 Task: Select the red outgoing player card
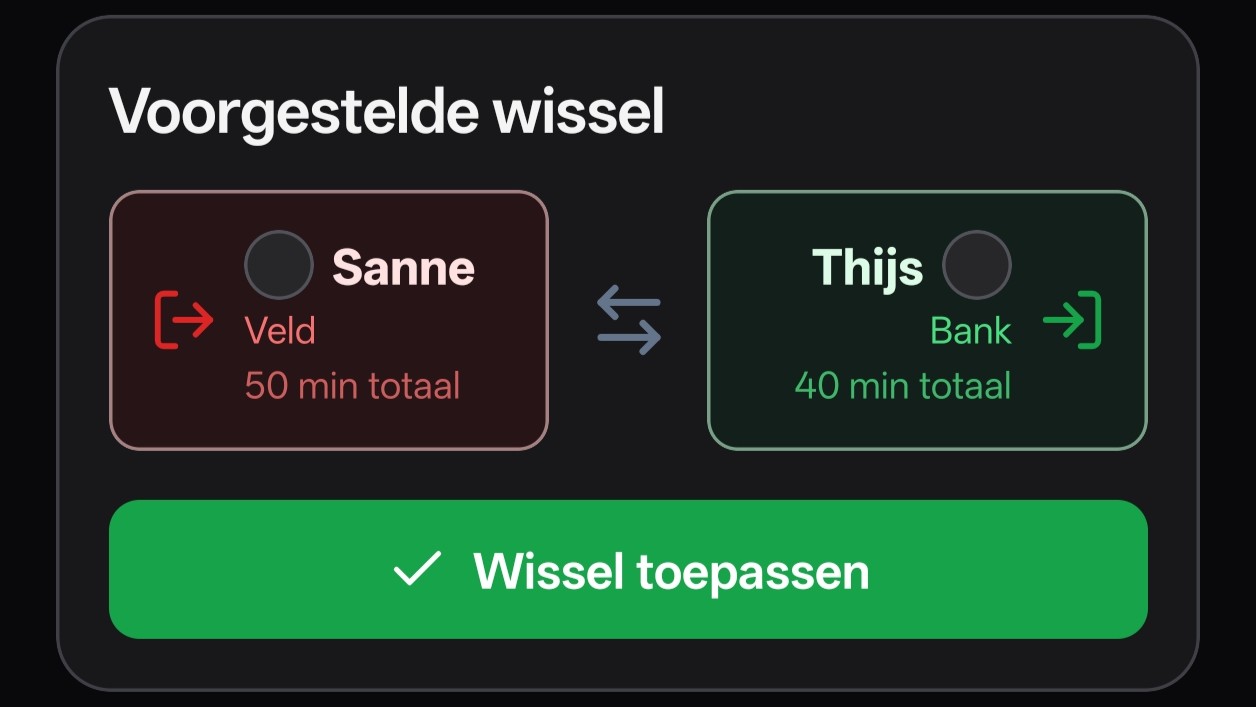(x=328, y=420)
